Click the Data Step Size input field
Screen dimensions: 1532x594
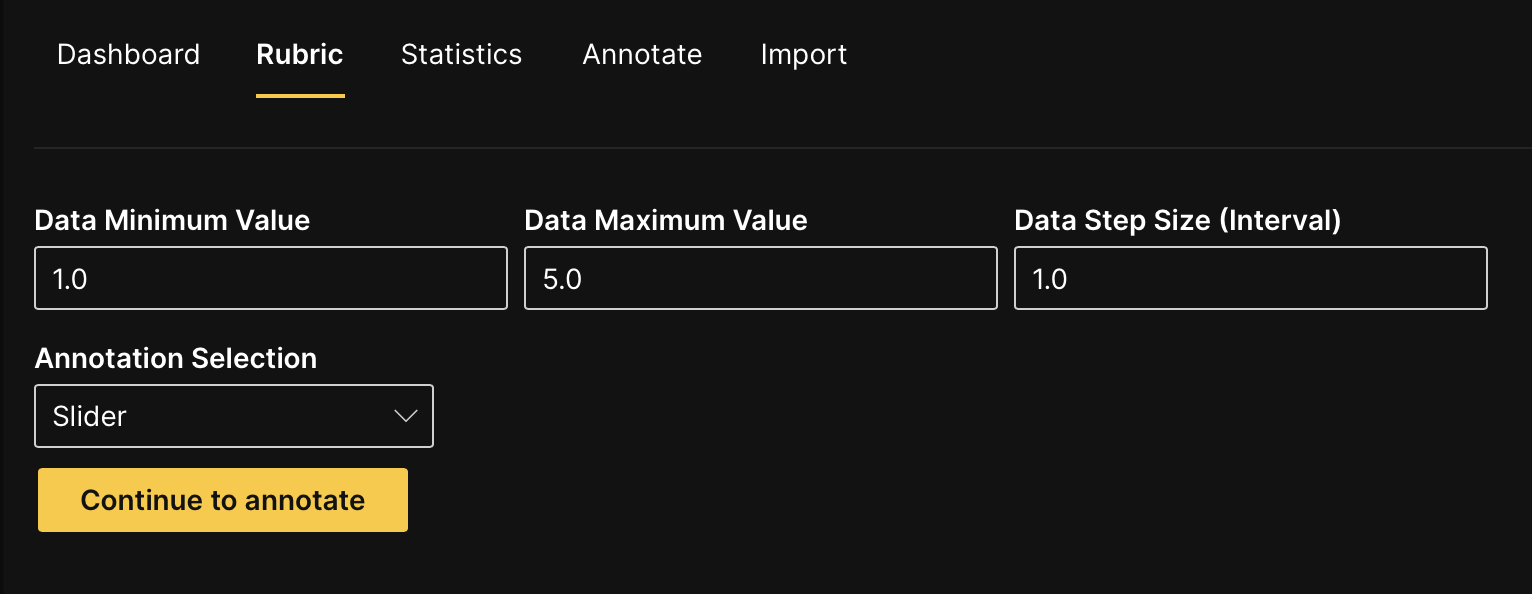click(x=1250, y=279)
